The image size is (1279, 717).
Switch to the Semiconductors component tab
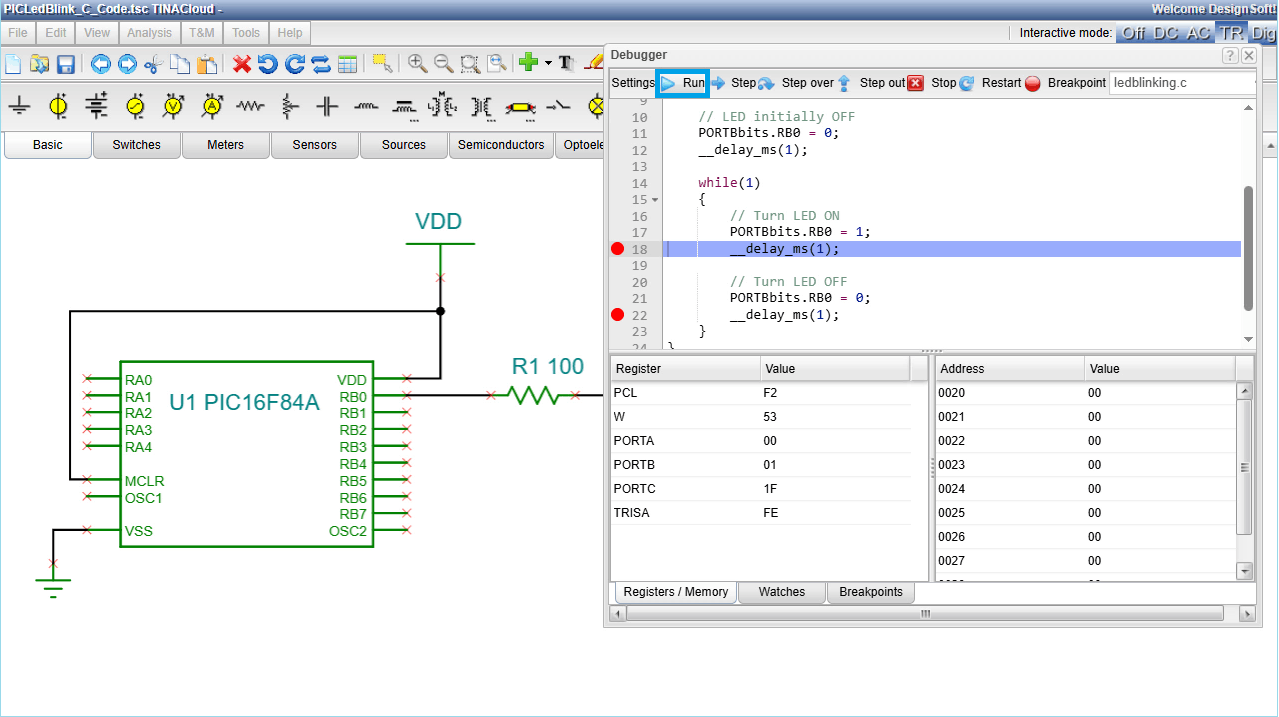501,145
